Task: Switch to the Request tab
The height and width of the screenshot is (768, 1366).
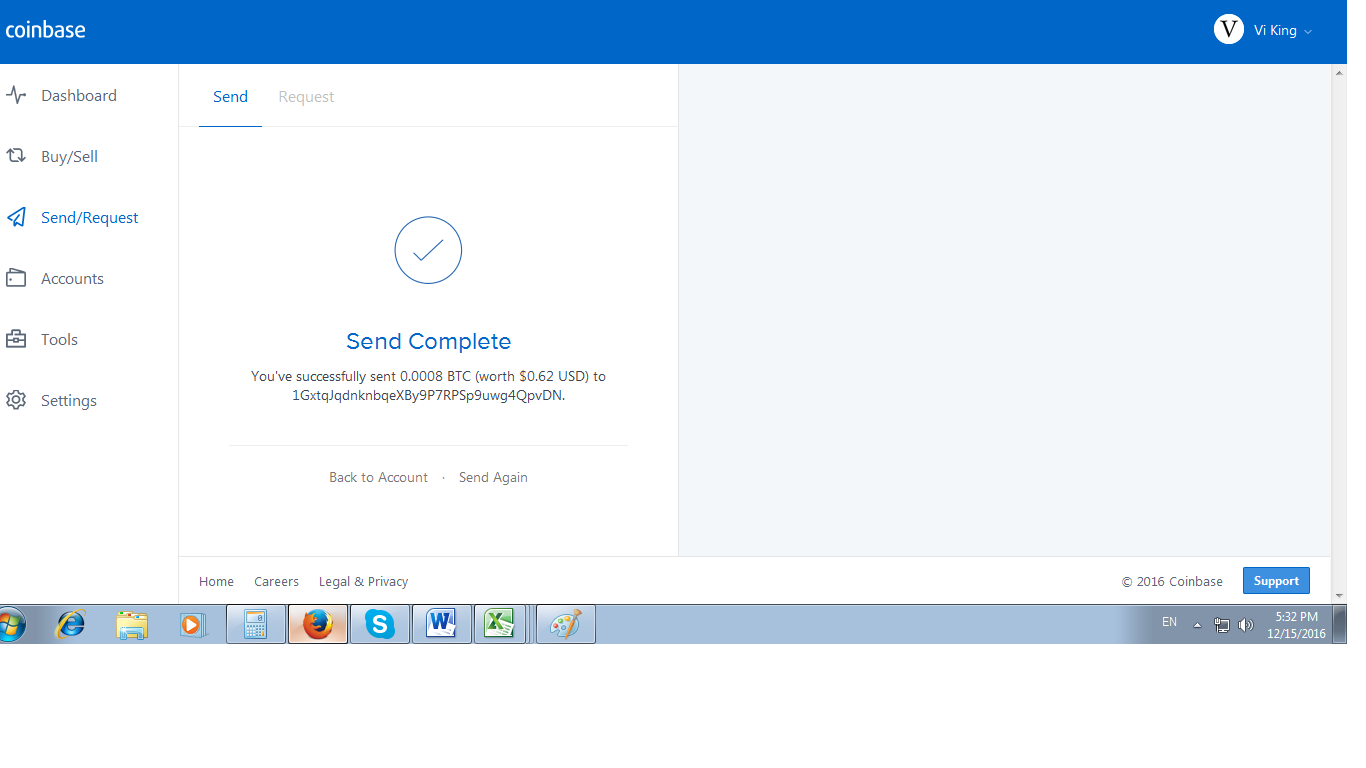Action: click(306, 97)
